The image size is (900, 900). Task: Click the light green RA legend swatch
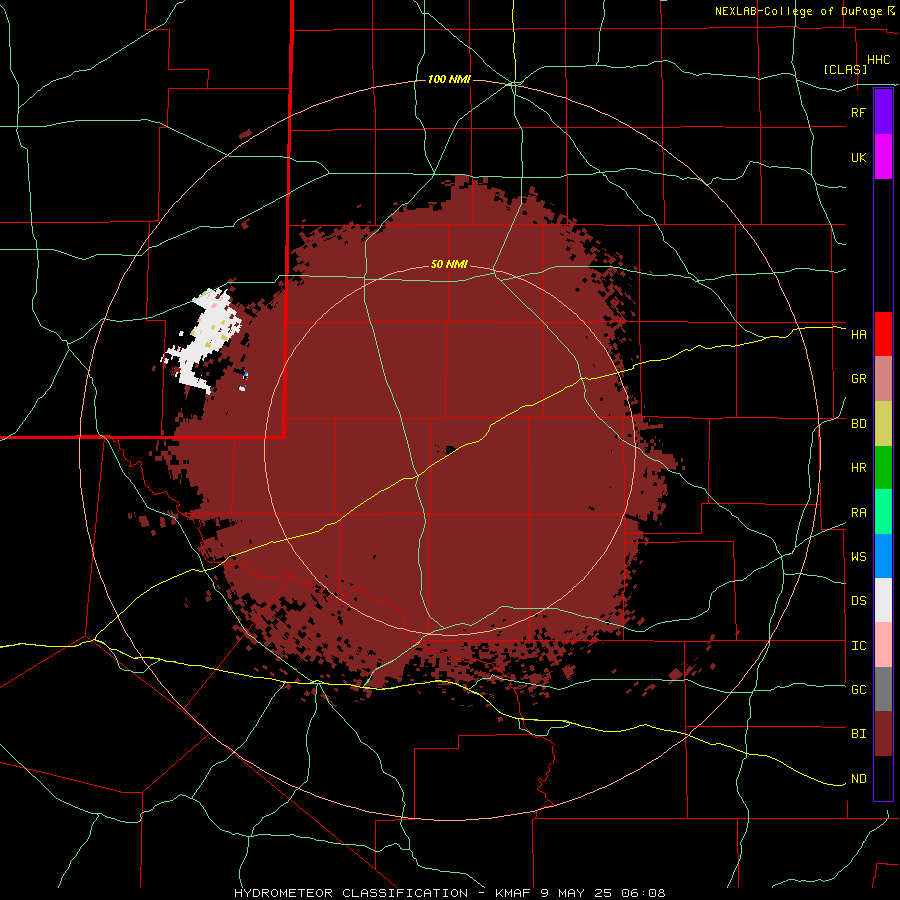883,512
